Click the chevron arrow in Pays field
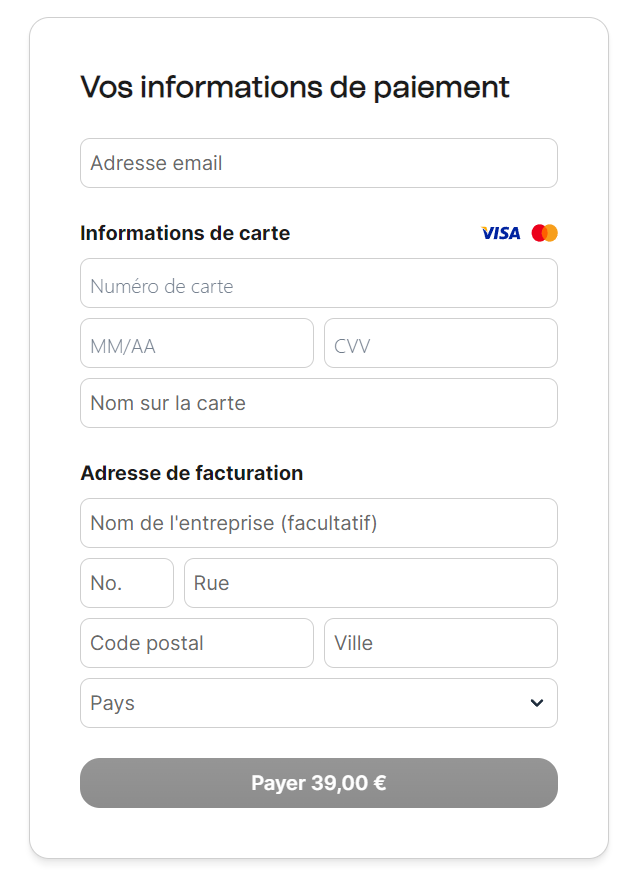 (x=537, y=703)
